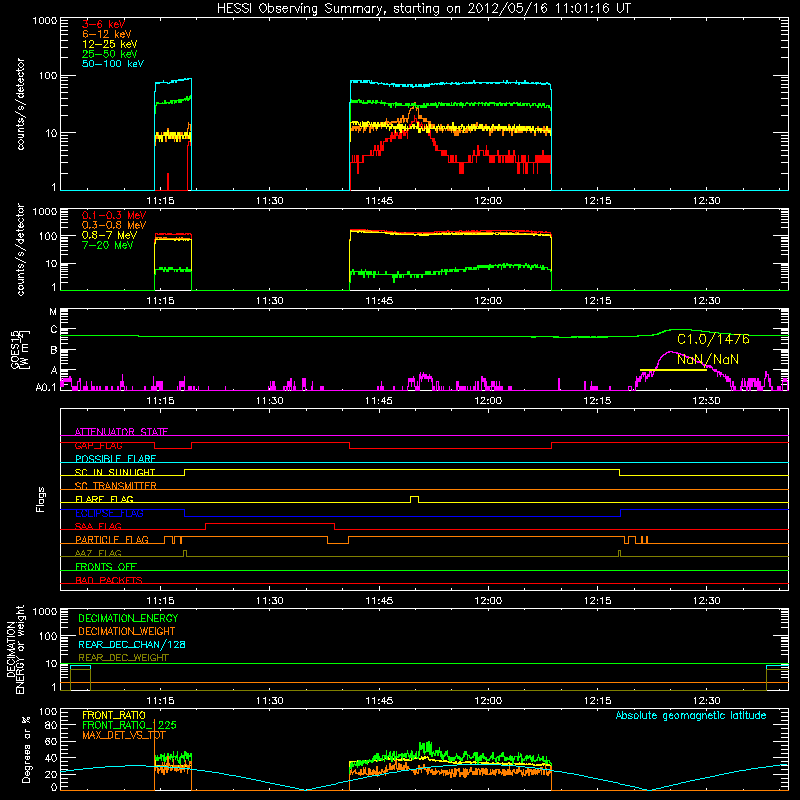Click the SAA_FLAG label
This screenshot has height=800, width=800.
[98, 527]
